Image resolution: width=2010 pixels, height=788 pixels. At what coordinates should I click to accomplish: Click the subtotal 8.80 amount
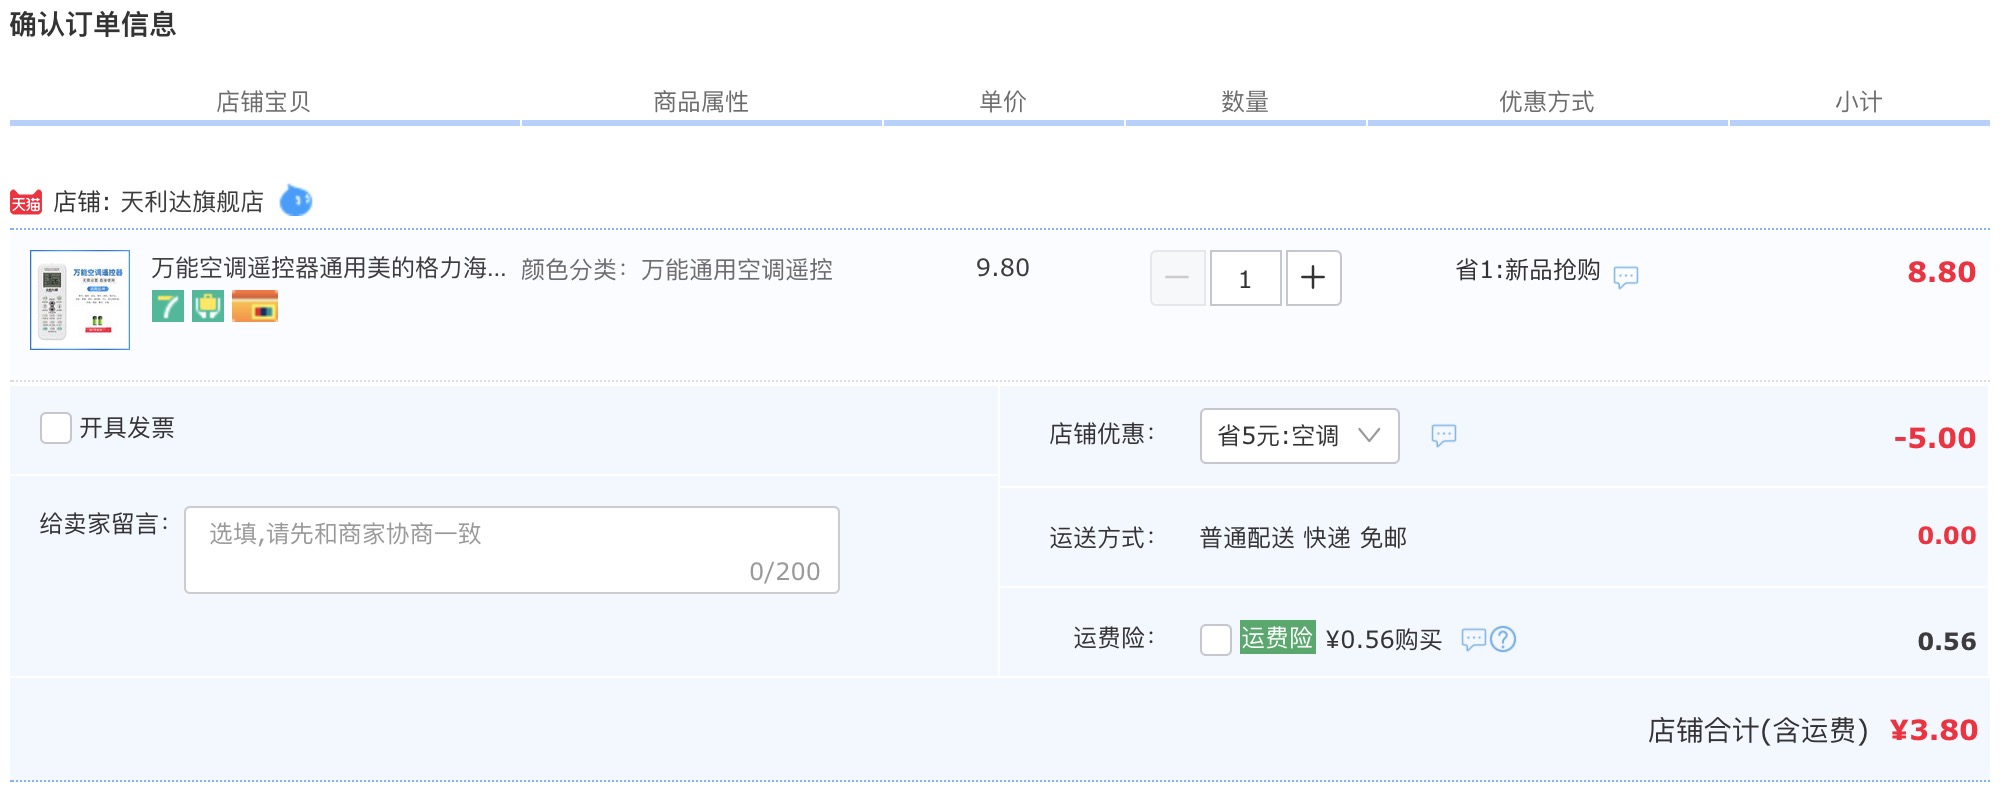point(1942,272)
